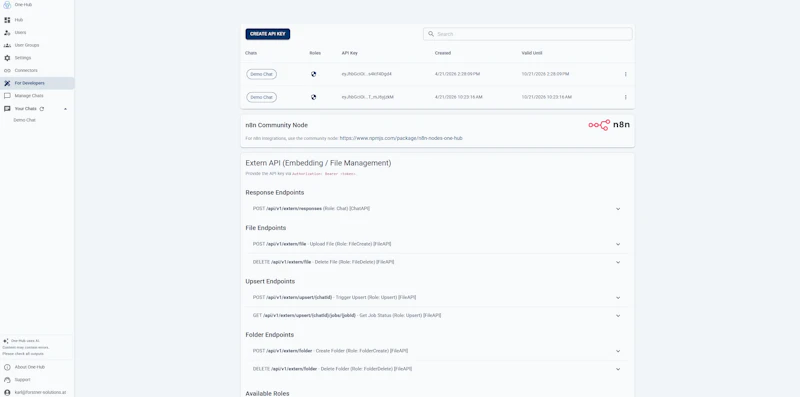The height and width of the screenshot is (397, 800).
Task: Click the AI sparkle notice icon
Action: [6, 341]
